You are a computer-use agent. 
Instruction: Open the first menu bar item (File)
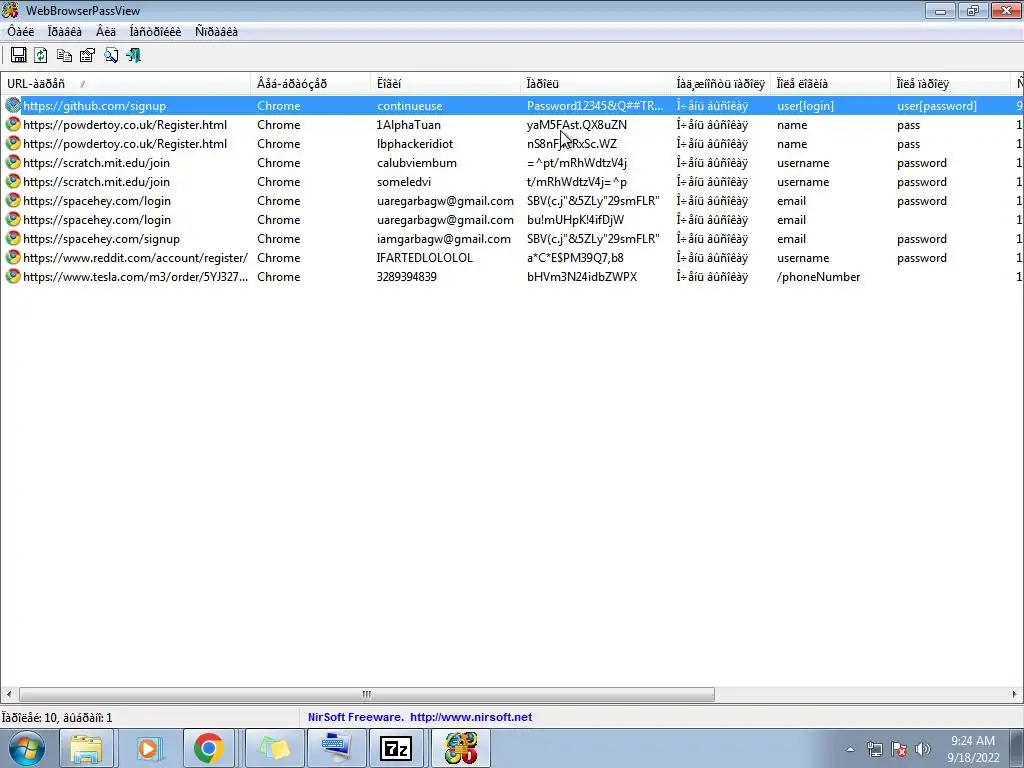[x=21, y=31]
